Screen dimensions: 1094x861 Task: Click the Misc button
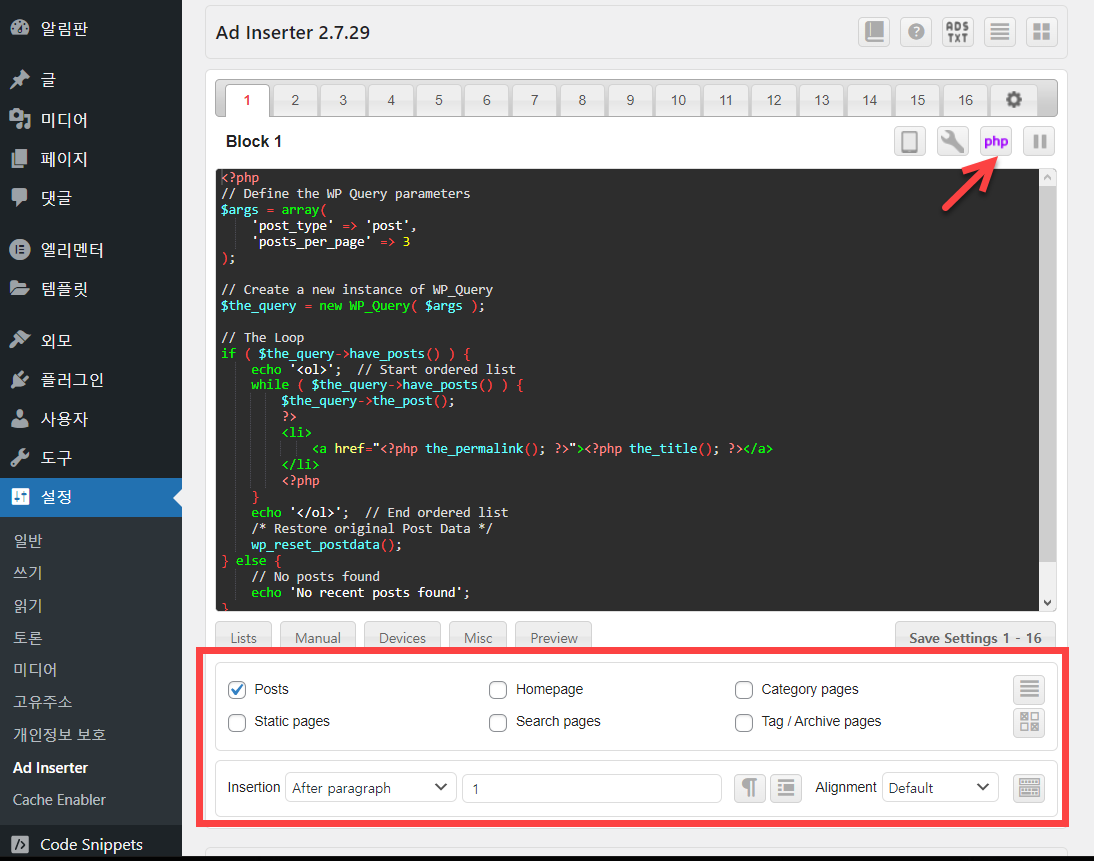pyautogui.click(x=479, y=637)
